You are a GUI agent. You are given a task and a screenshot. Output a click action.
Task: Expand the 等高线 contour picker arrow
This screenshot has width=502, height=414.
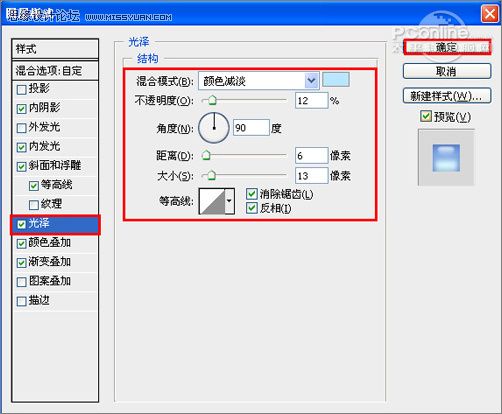coord(229,201)
